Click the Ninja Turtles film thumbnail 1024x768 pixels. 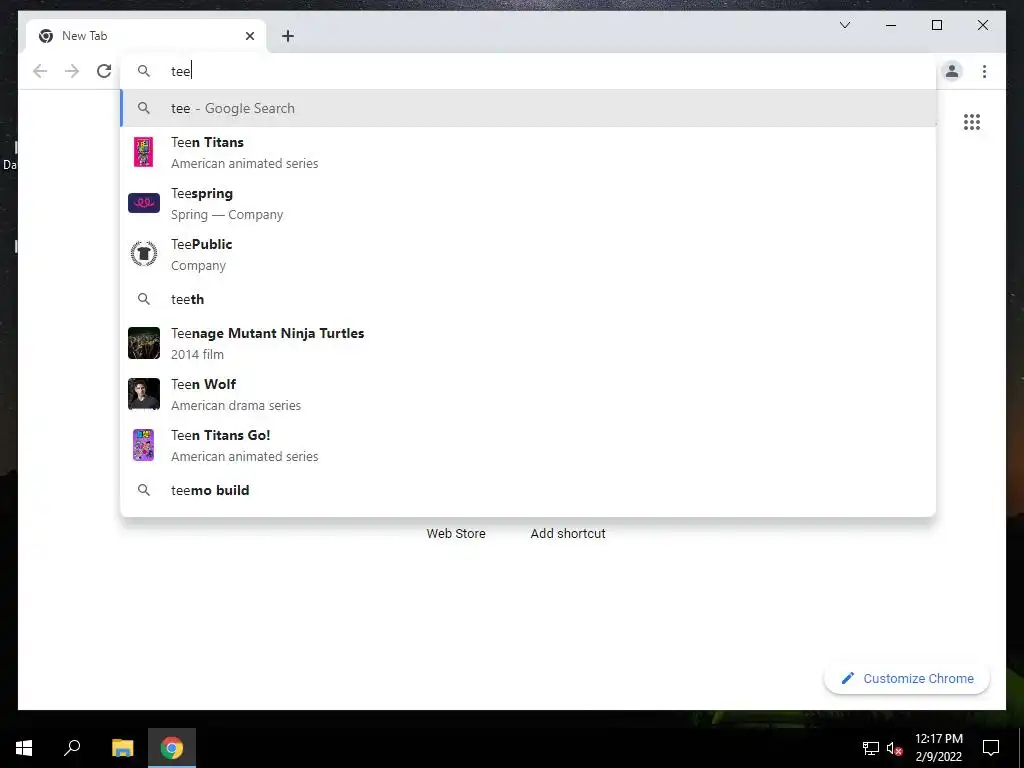144,343
